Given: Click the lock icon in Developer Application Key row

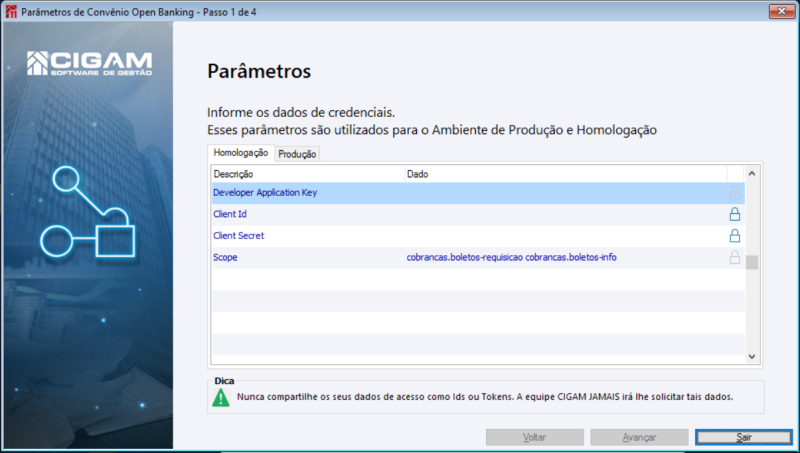Looking at the screenshot, I should point(735,193).
